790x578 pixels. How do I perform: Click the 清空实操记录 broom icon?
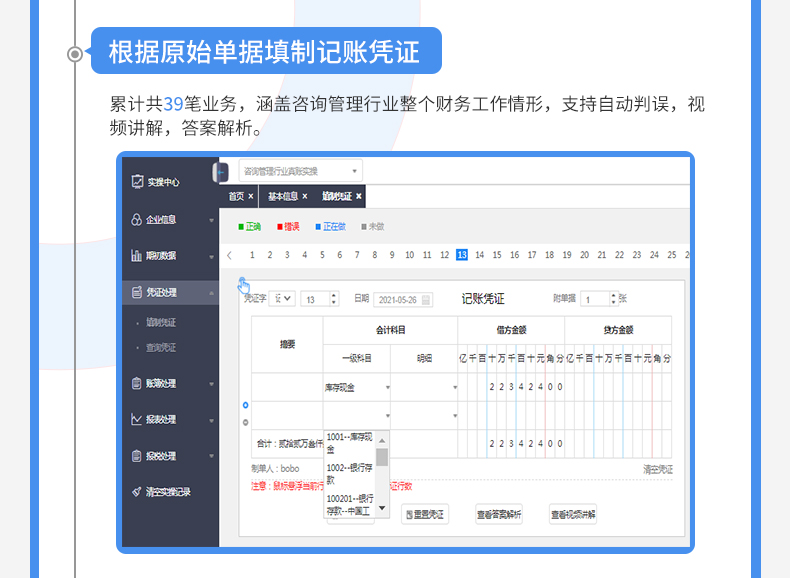(x=137, y=492)
